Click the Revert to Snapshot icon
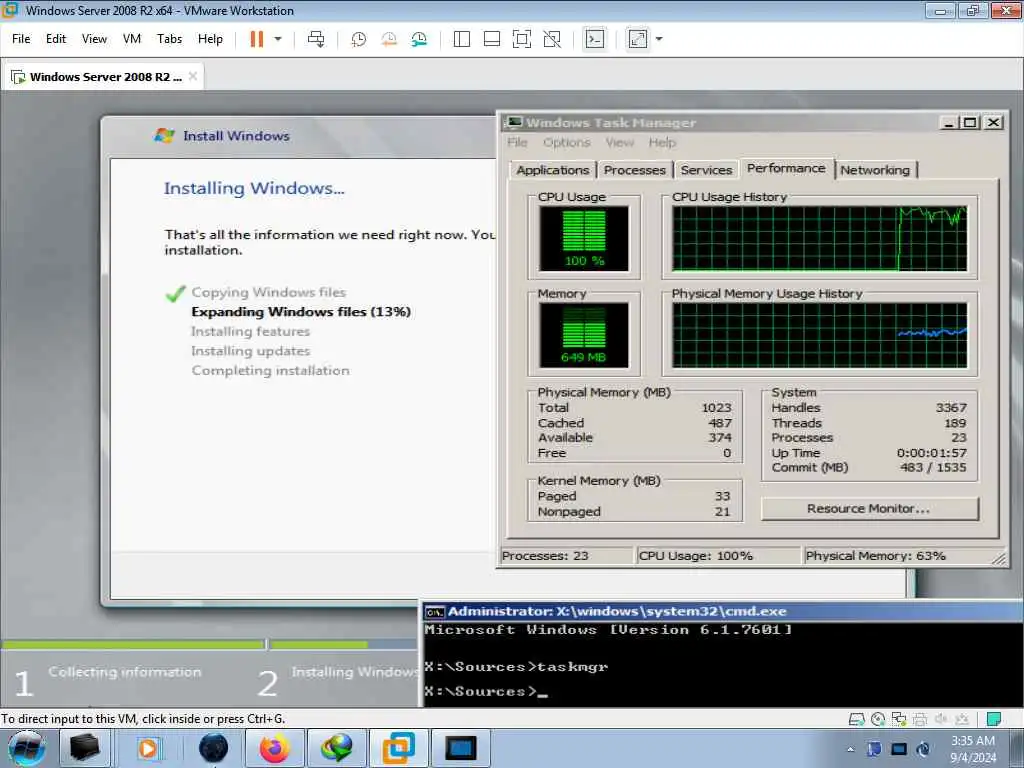1024x768 pixels. coord(389,39)
